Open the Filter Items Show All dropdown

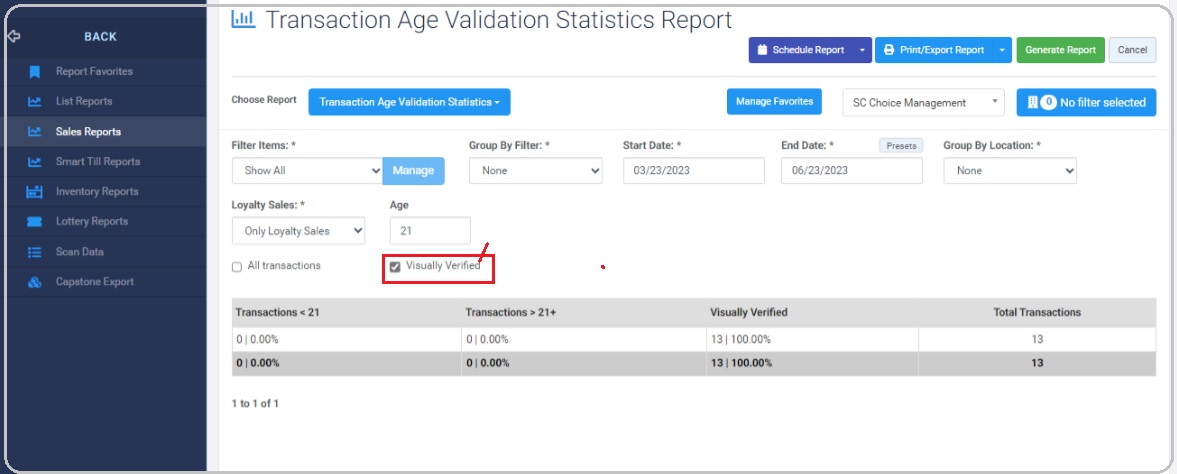point(308,171)
